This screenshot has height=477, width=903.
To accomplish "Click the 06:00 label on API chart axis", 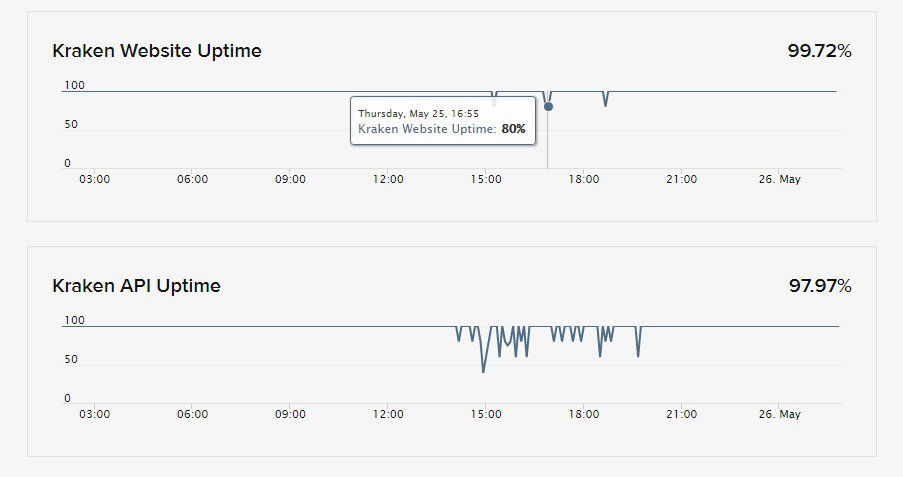I will (x=192, y=414).
